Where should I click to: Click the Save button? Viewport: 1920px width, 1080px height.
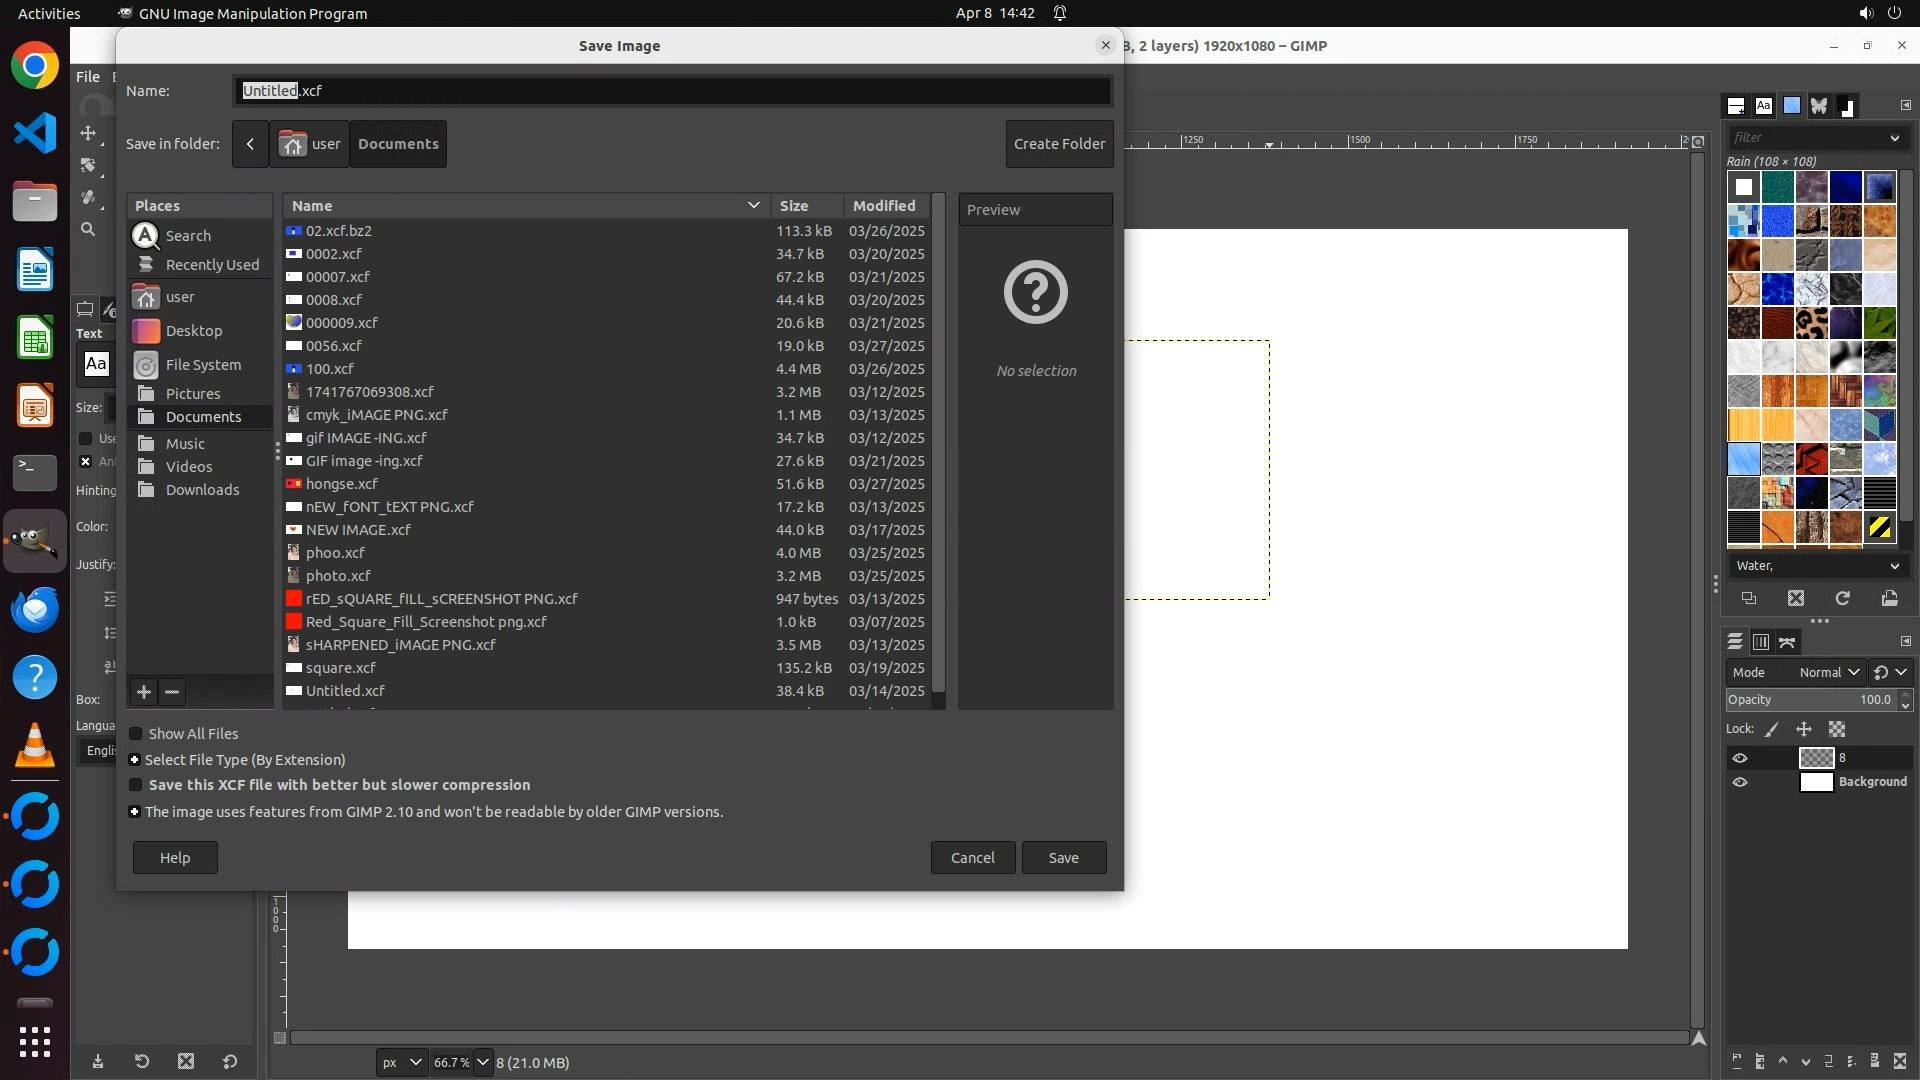pyautogui.click(x=1063, y=858)
